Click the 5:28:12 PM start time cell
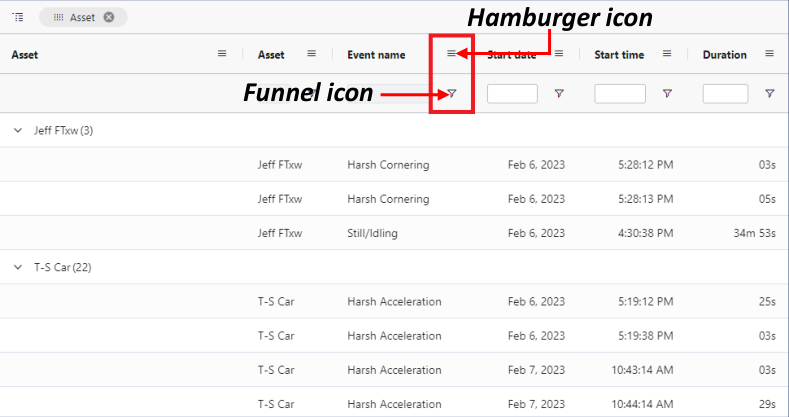 point(646,165)
